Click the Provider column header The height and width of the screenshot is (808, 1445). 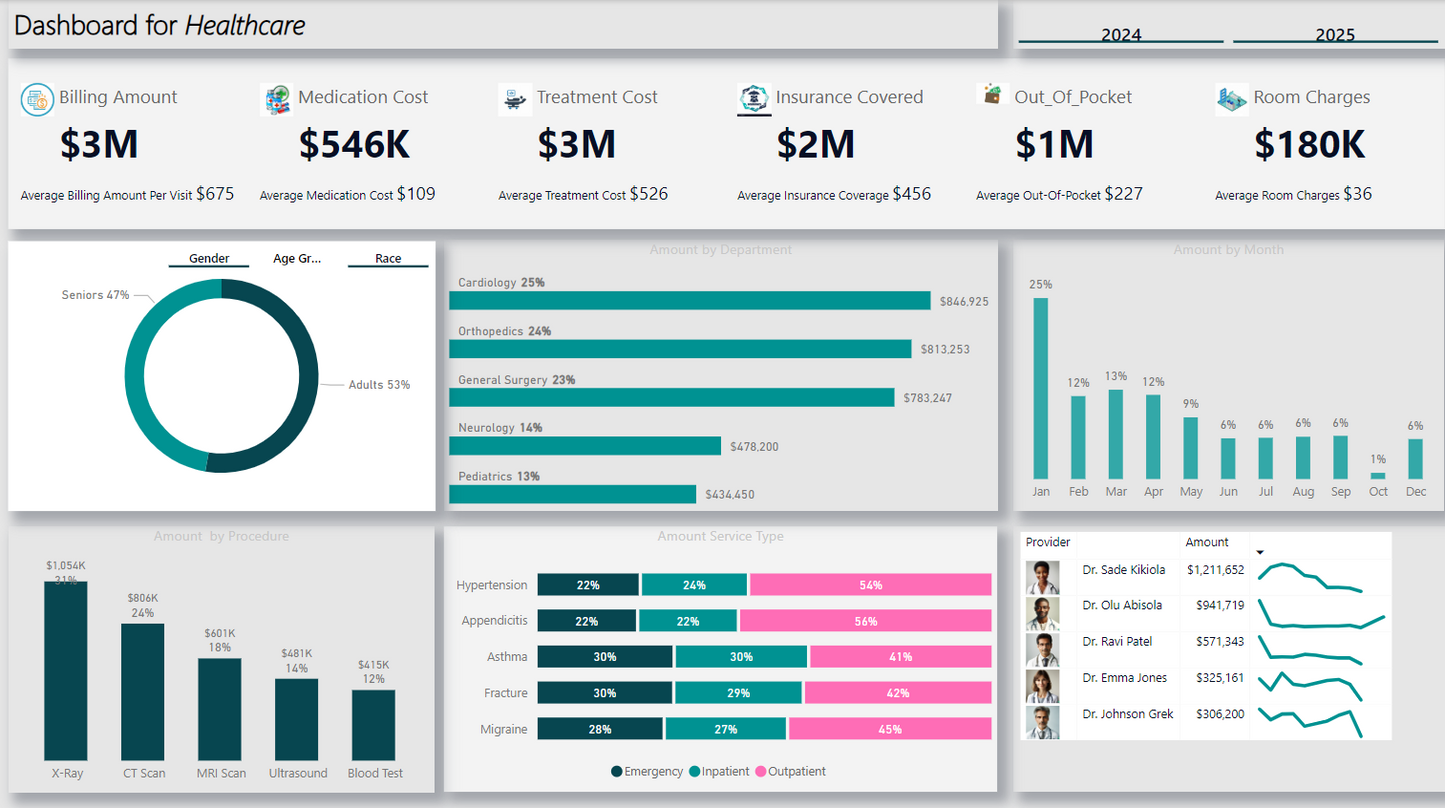1048,542
